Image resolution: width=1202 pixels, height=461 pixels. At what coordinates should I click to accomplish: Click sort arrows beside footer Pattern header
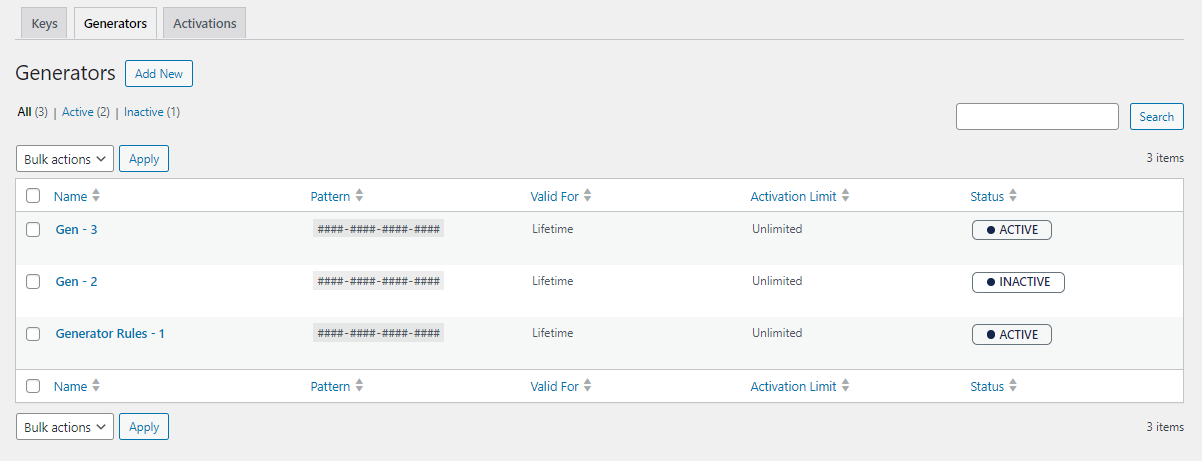click(x=359, y=386)
